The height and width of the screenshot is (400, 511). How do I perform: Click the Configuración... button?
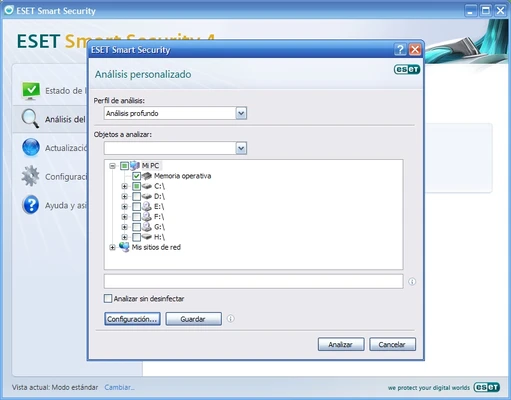[132, 319]
